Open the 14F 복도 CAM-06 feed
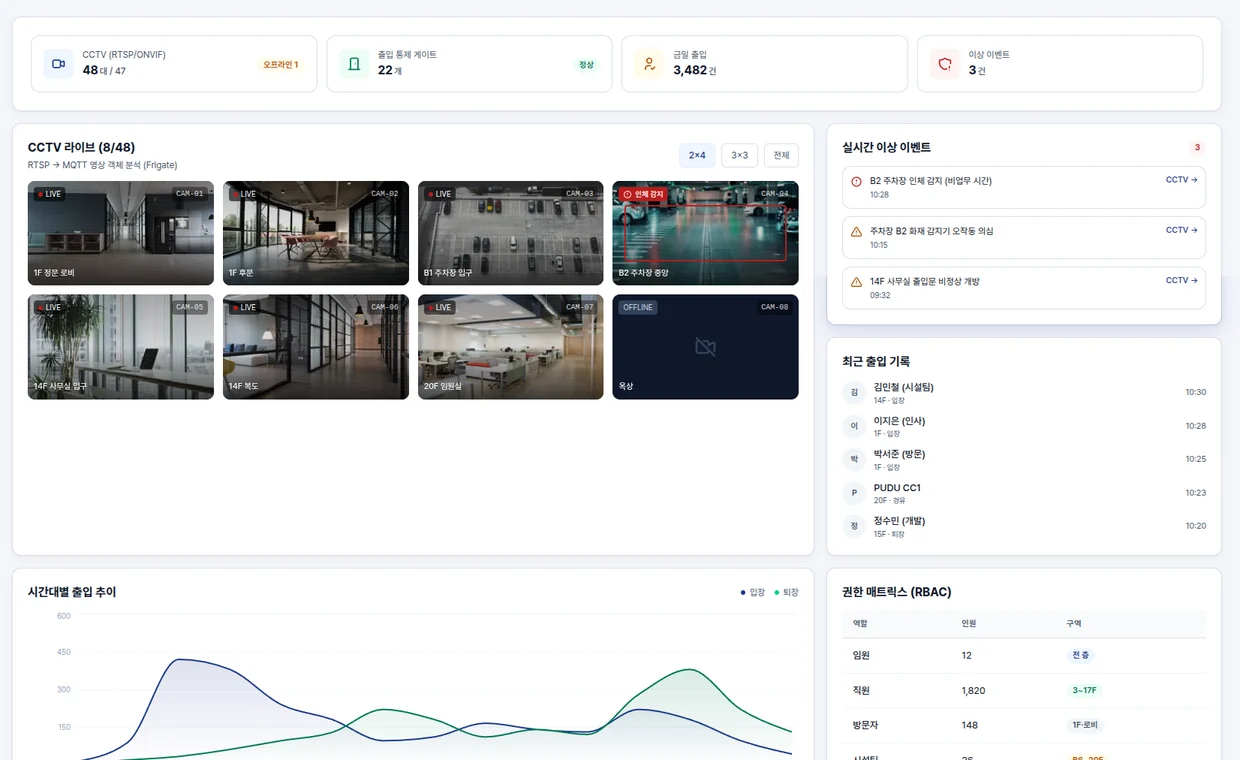 (x=316, y=347)
